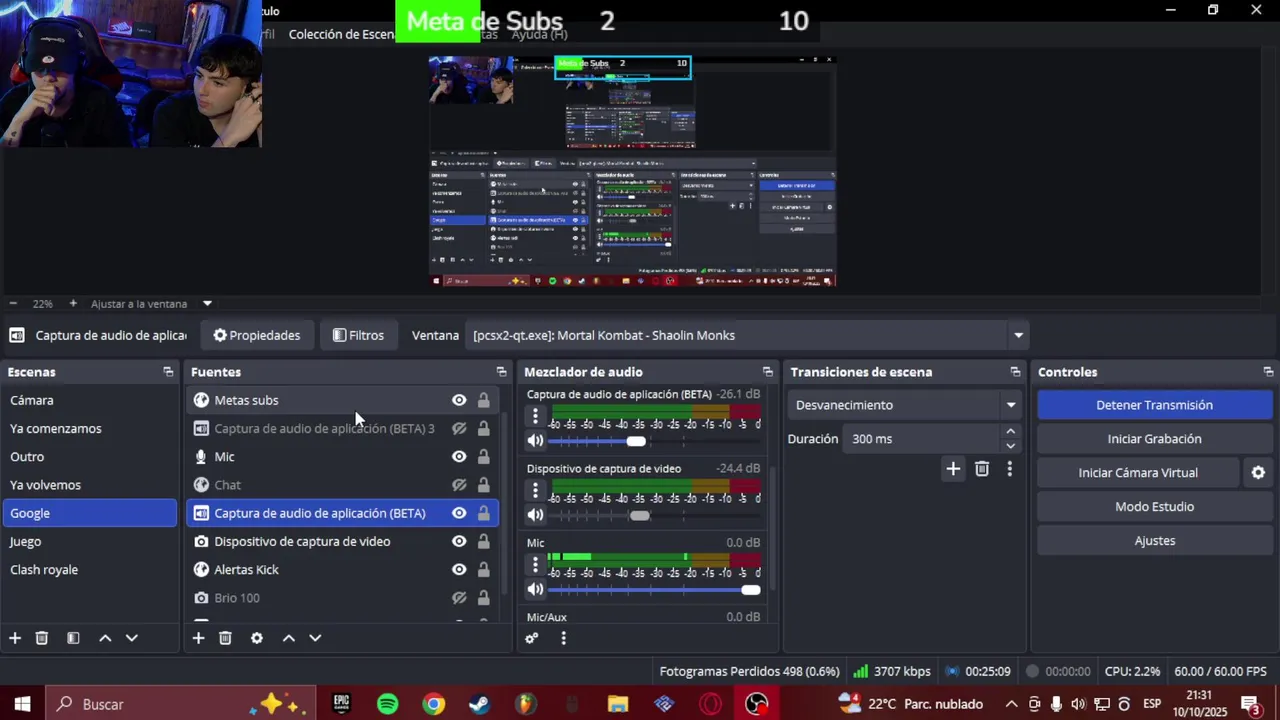Viewport: 1280px width, 720px height.
Task: Remove scene transition with trash icon
Action: [982, 468]
